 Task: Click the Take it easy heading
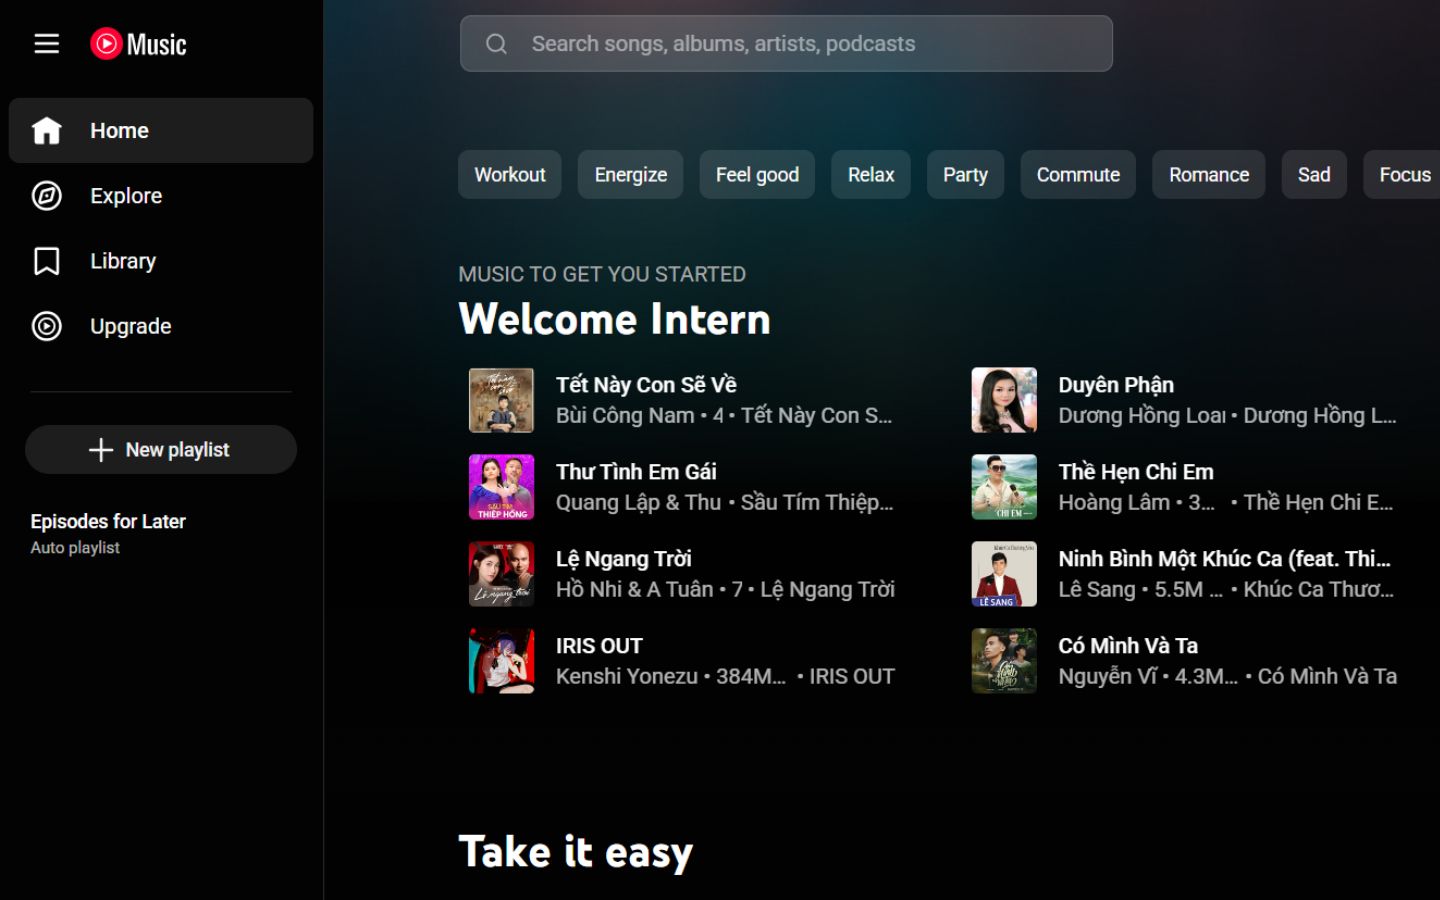pos(575,853)
